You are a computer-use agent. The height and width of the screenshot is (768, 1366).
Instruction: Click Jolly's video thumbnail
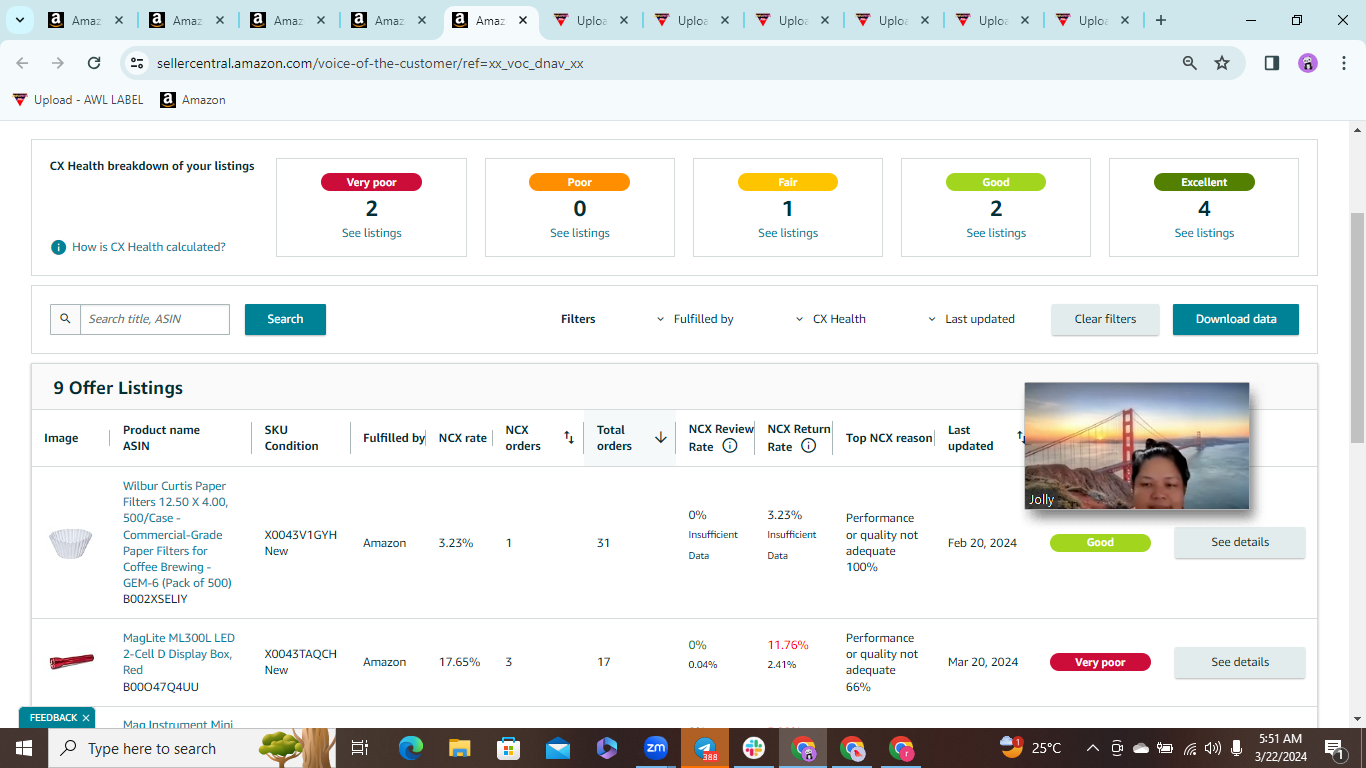(x=1137, y=446)
